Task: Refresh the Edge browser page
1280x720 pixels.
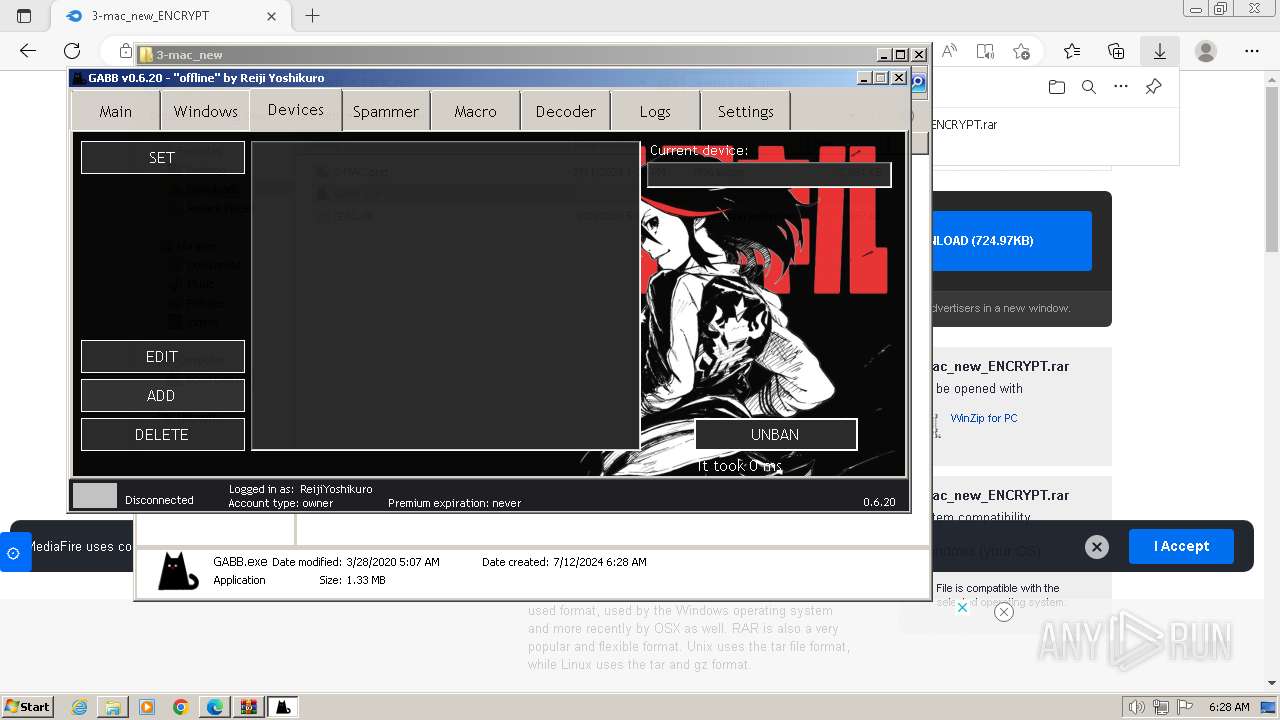Action: click(x=72, y=51)
